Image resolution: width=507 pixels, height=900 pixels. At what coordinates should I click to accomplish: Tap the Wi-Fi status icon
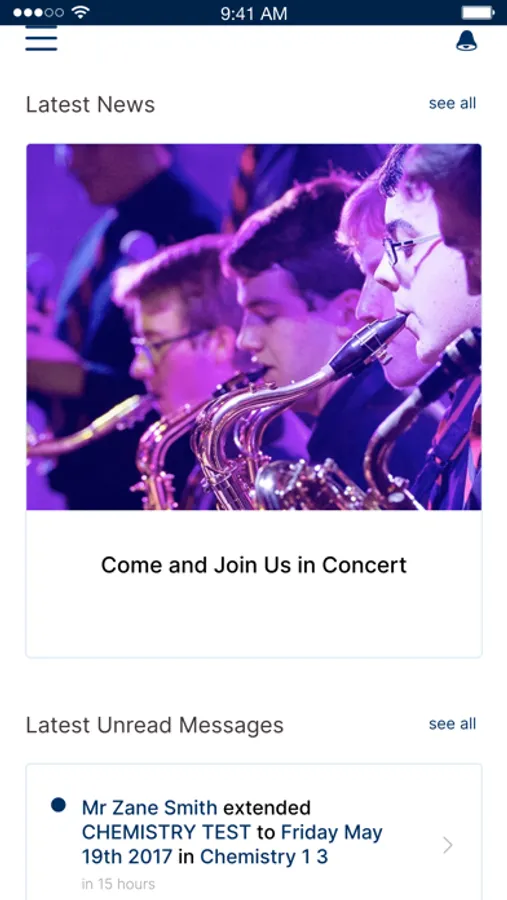click(x=81, y=12)
